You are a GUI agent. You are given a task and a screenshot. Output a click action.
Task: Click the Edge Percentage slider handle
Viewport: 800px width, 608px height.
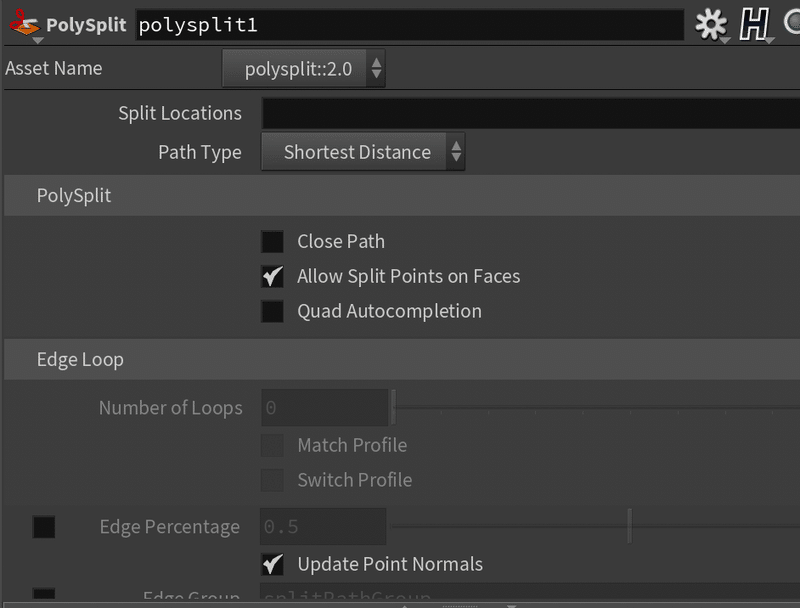tap(629, 527)
